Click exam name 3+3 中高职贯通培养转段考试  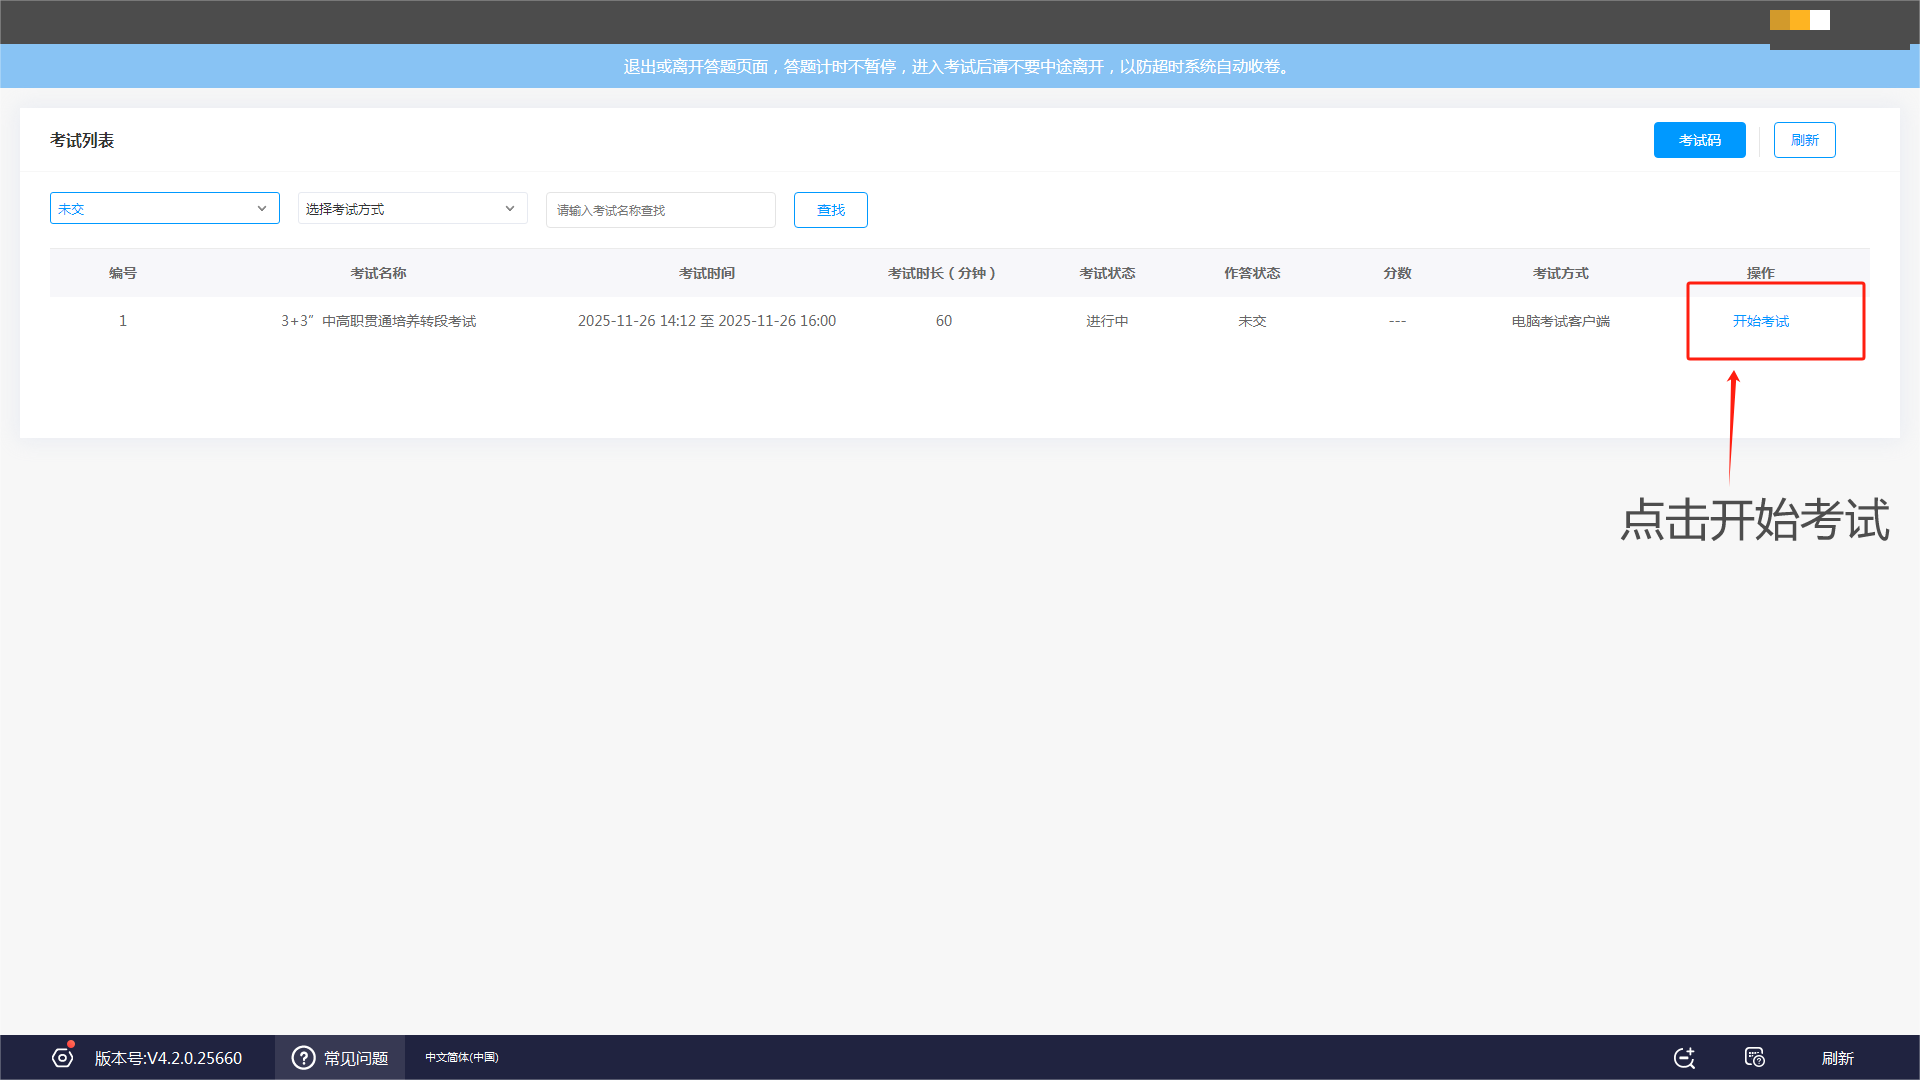(x=378, y=321)
